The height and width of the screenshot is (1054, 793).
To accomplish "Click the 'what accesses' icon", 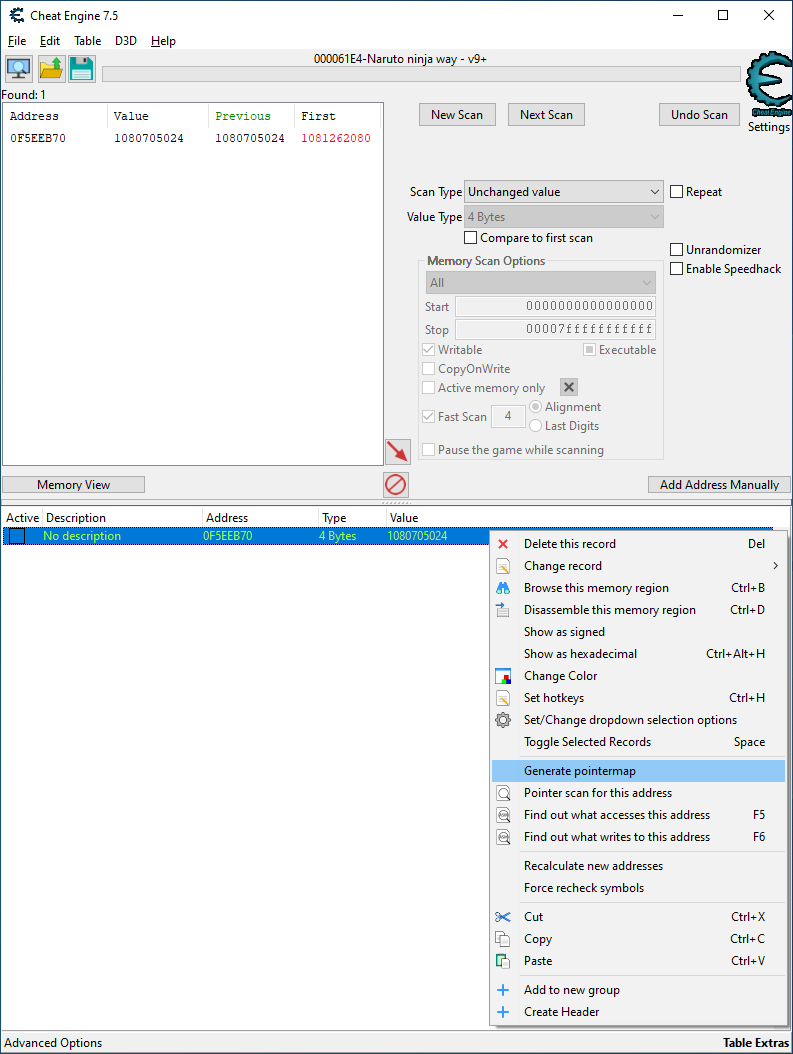I will point(503,815).
